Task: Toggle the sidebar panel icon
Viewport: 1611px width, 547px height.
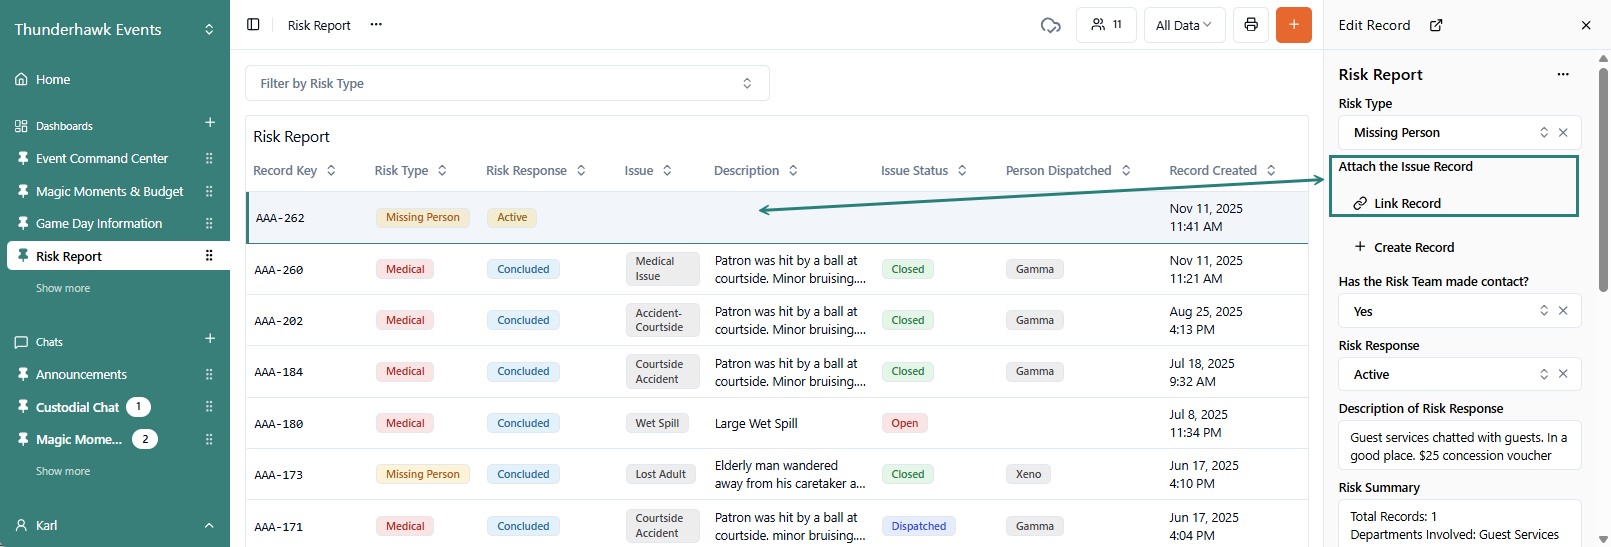Action: (253, 25)
